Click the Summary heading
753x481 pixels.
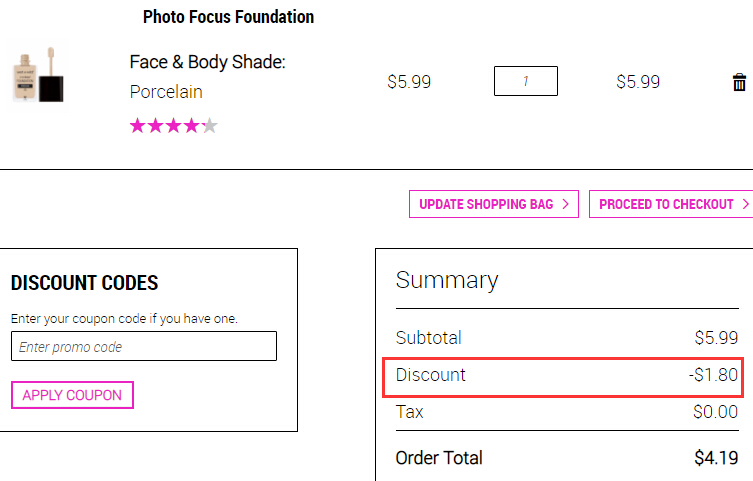(x=447, y=280)
